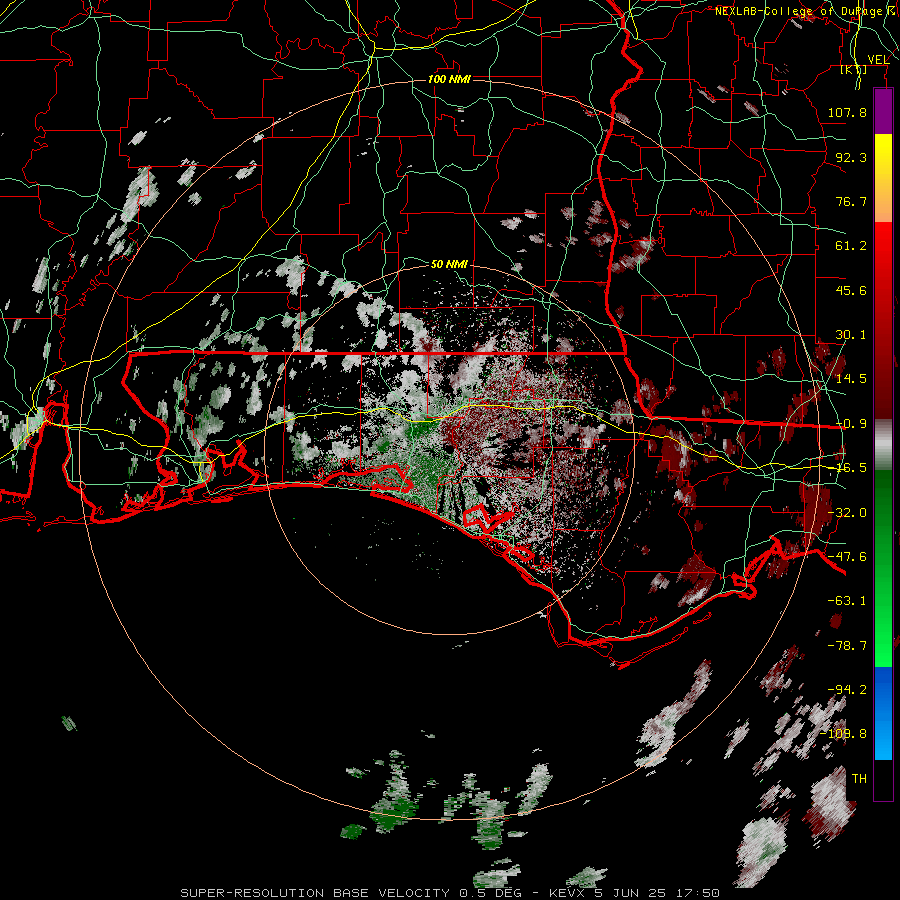Click the Super-Resolution Base Velocity caption

449,893
